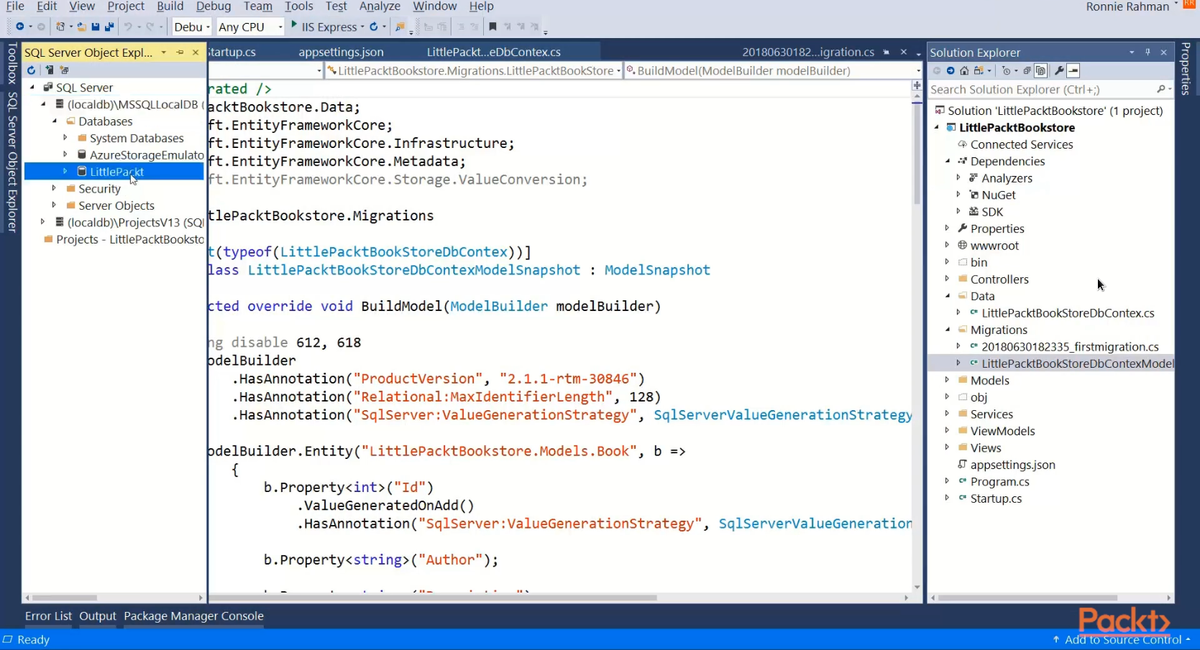
Task: Switch to LittlePackt...eDbContex.cs tab
Action: click(x=494, y=52)
